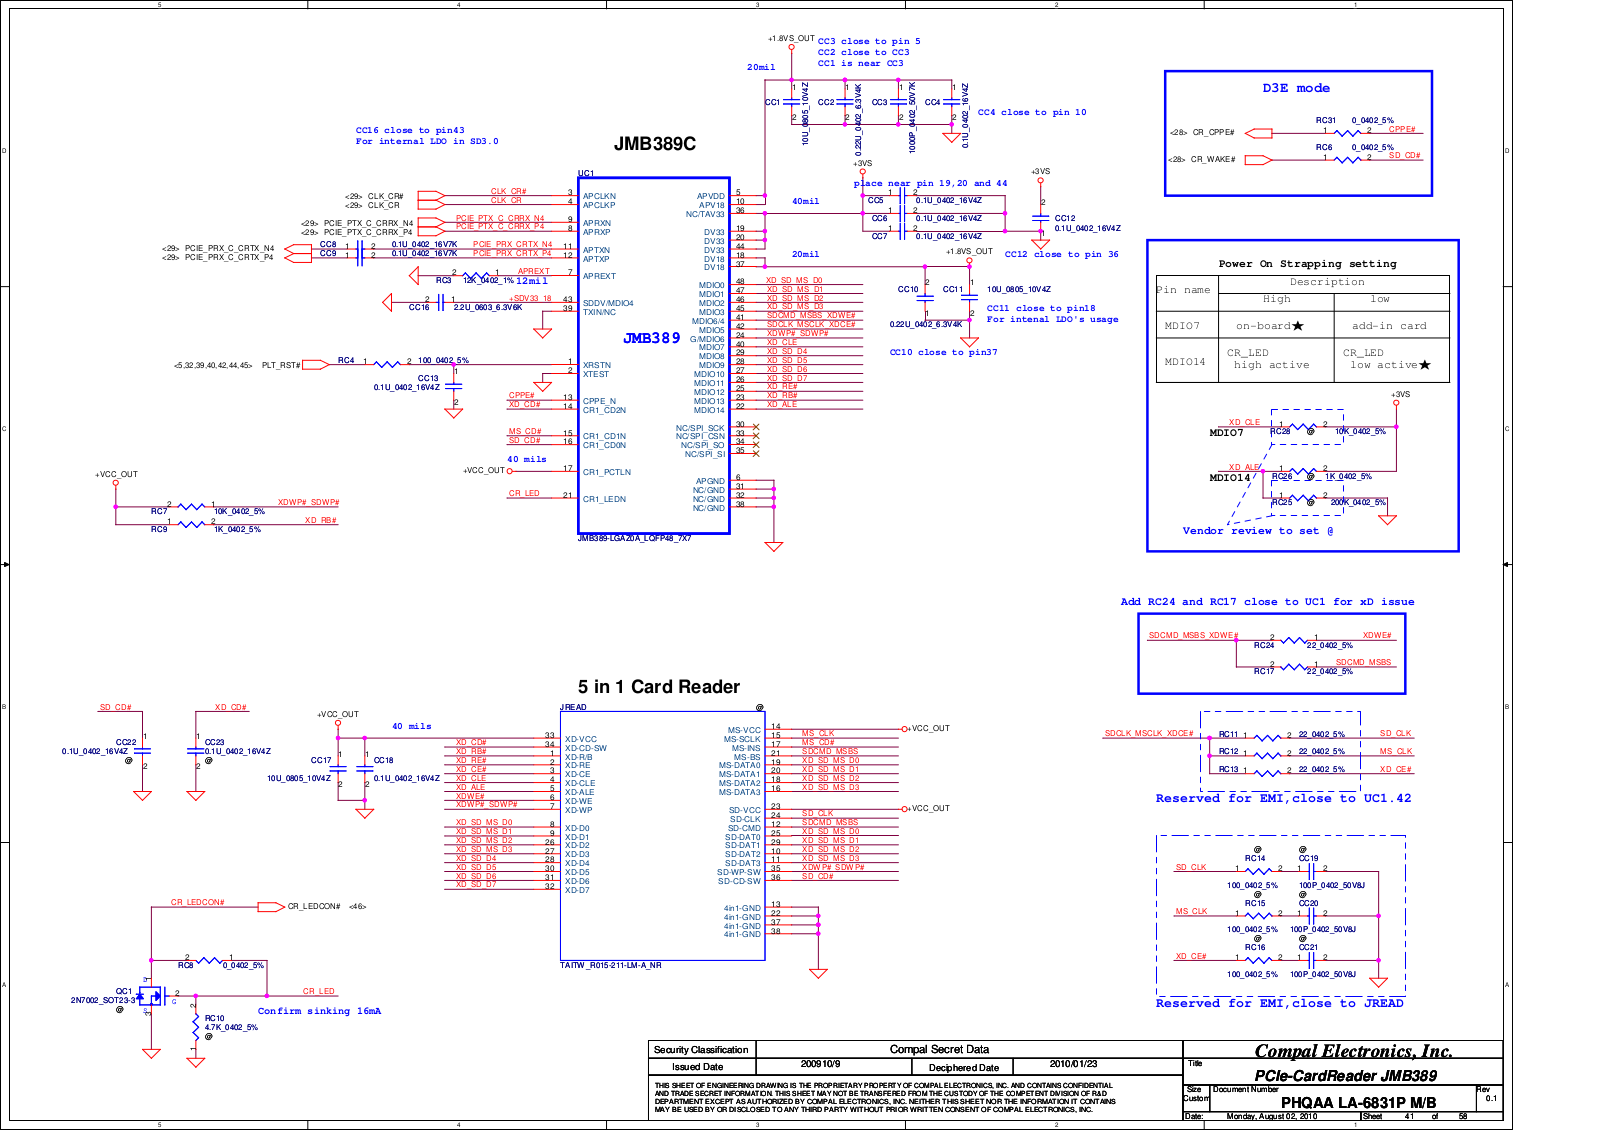
Task: Select capacitor CC1 near +1.8VS_OUT
Action: 791,102
